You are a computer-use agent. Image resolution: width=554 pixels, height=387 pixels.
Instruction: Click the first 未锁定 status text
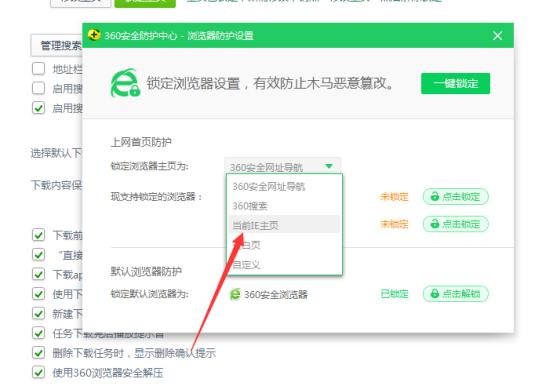394,197
